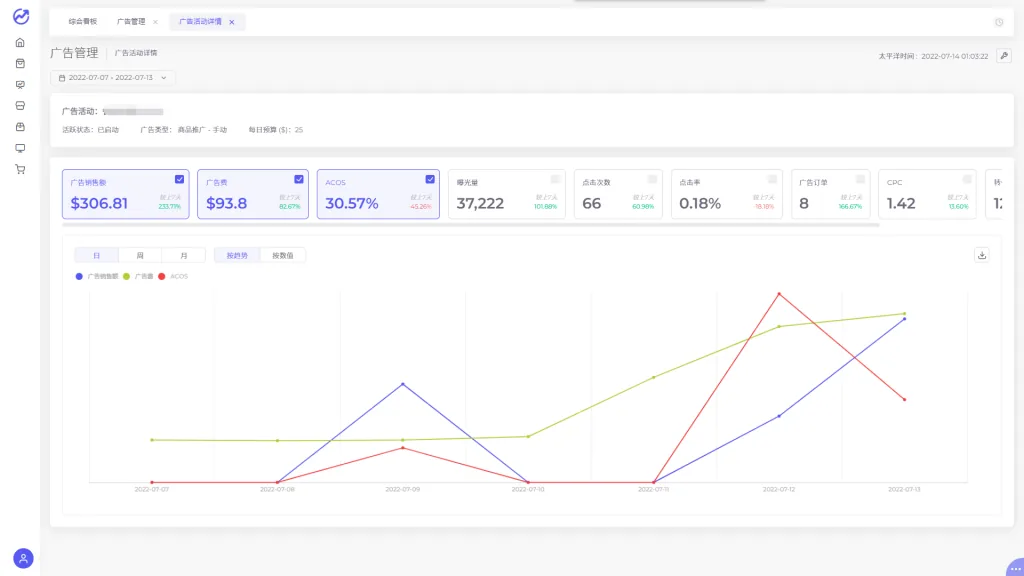Check the 广告订单 metric checkbox

860,179
